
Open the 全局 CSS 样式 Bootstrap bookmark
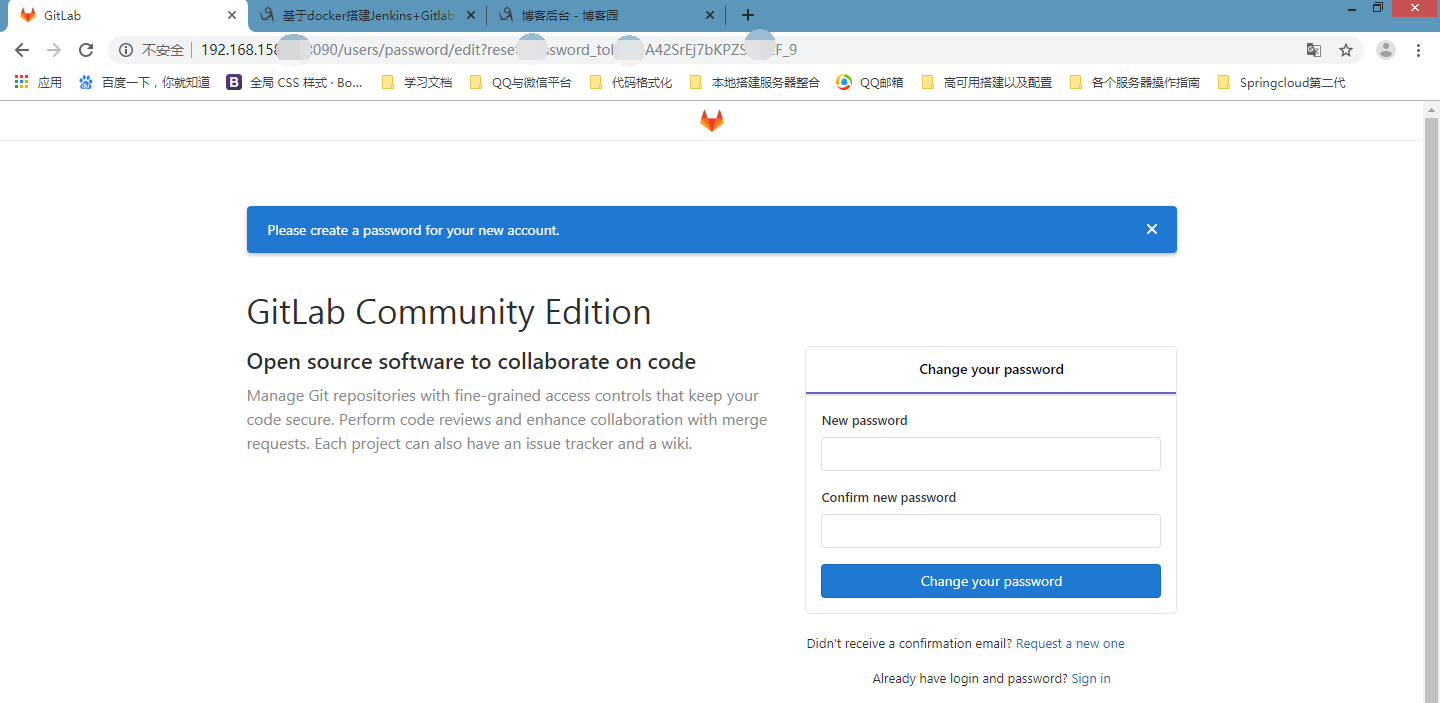pyautogui.click(x=295, y=82)
